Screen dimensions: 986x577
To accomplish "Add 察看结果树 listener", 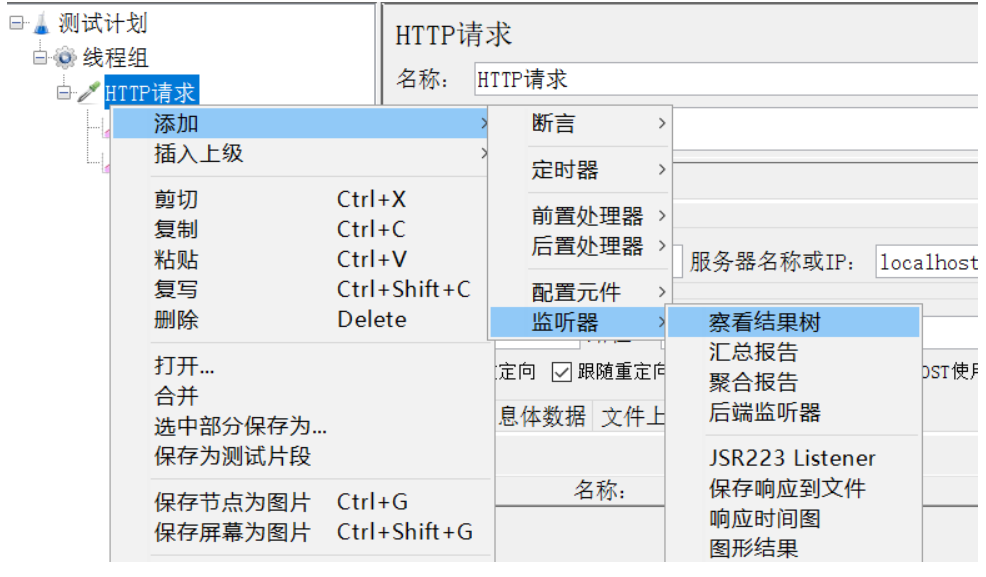I will (x=794, y=322).
